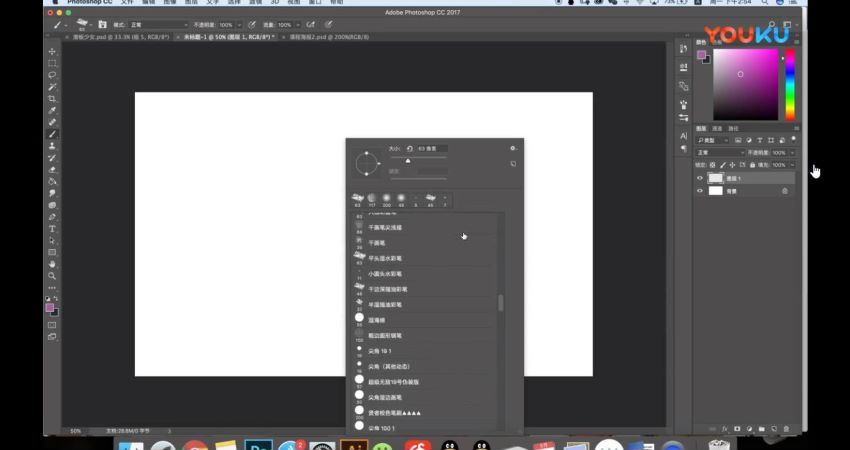
Task: Toggle the airbrush option in options bar
Action: [313, 24]
